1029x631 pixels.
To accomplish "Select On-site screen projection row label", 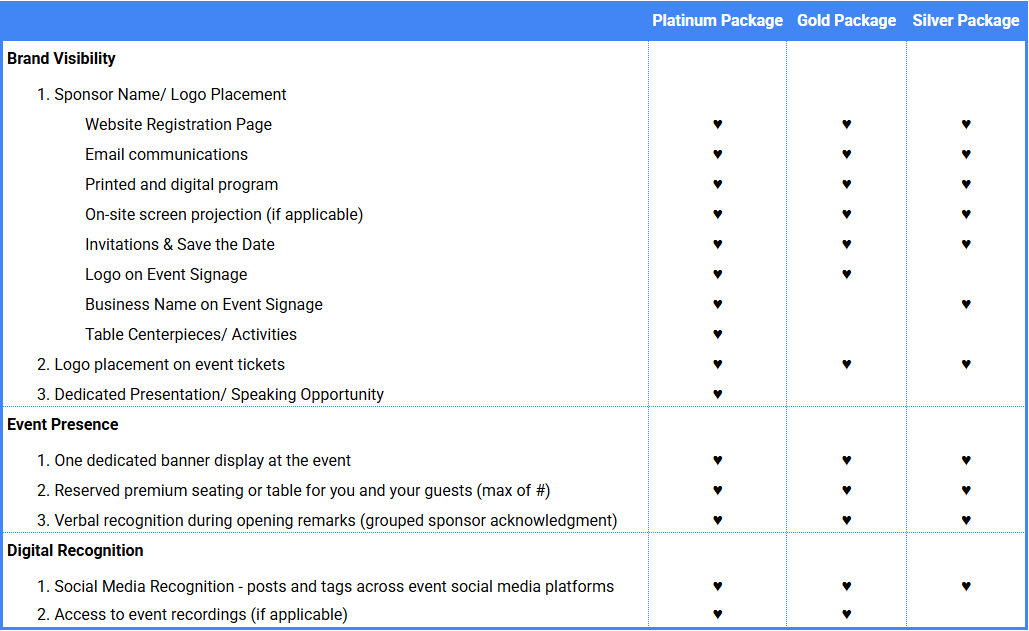I will coord(224,215).
